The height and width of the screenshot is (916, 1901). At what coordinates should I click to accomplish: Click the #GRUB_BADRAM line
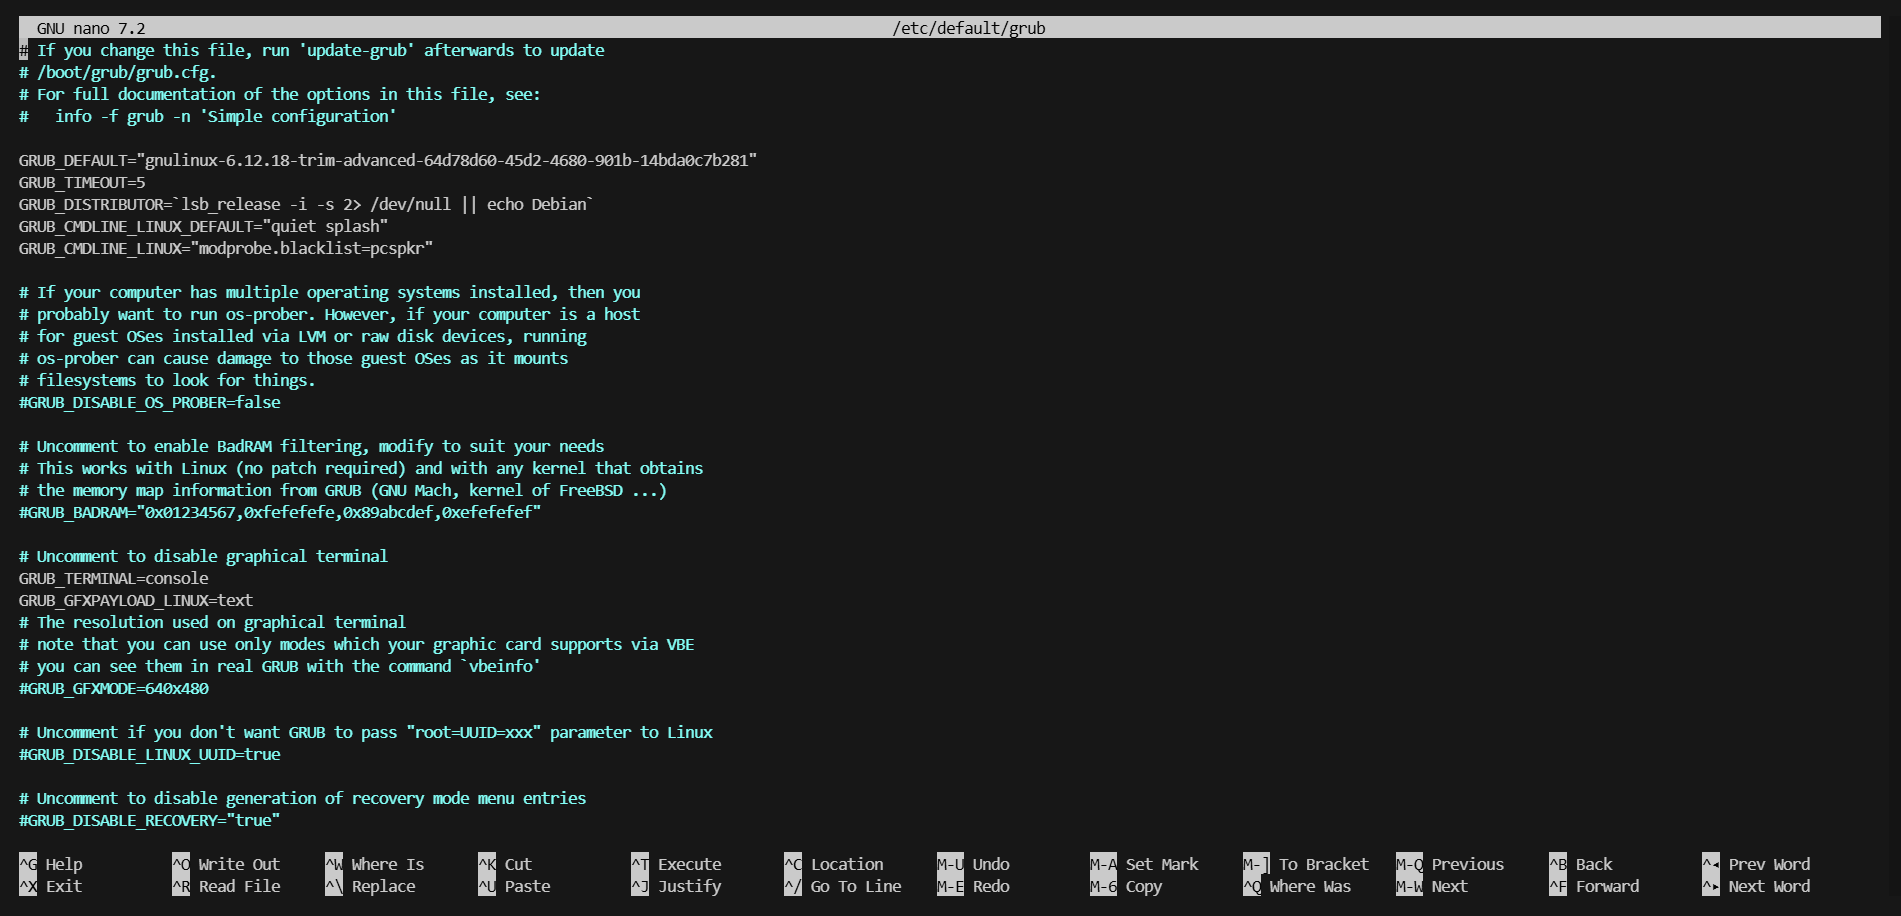[x=280, y=512]
